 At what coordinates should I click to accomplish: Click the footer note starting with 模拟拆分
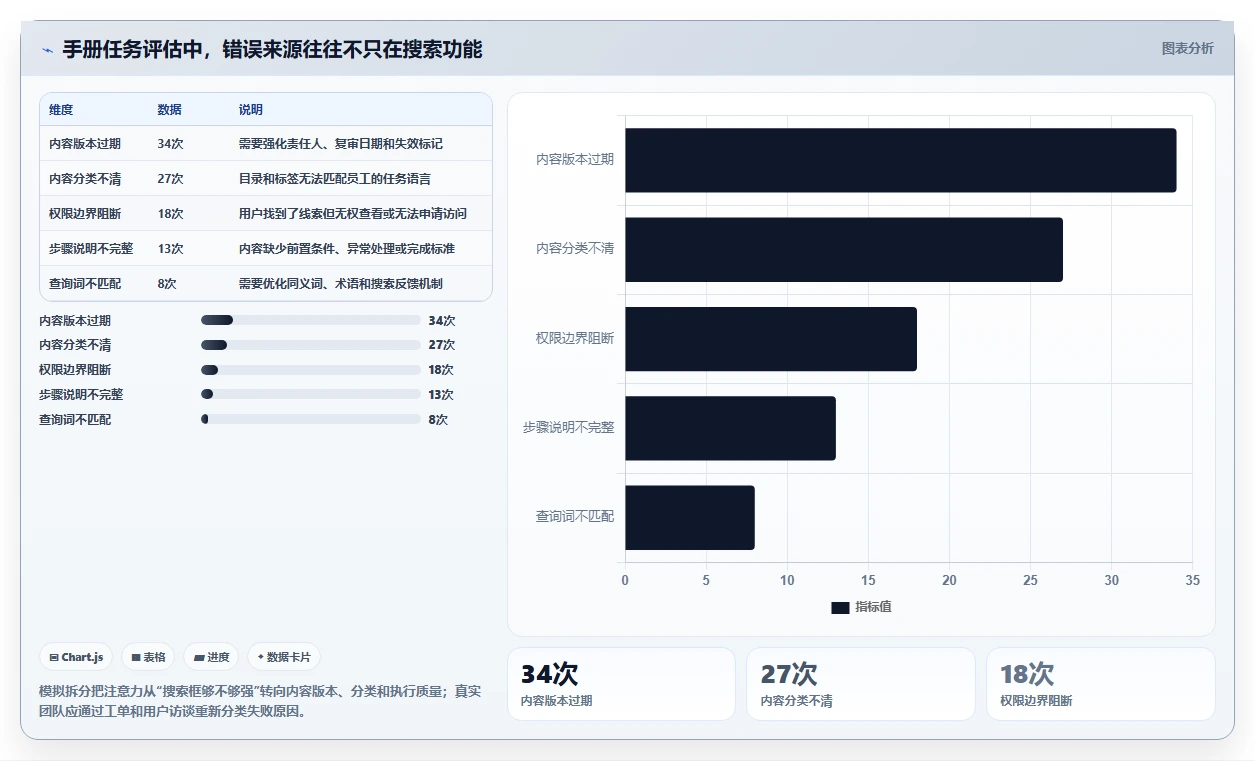pyautogui.click(x=260, y=701)
